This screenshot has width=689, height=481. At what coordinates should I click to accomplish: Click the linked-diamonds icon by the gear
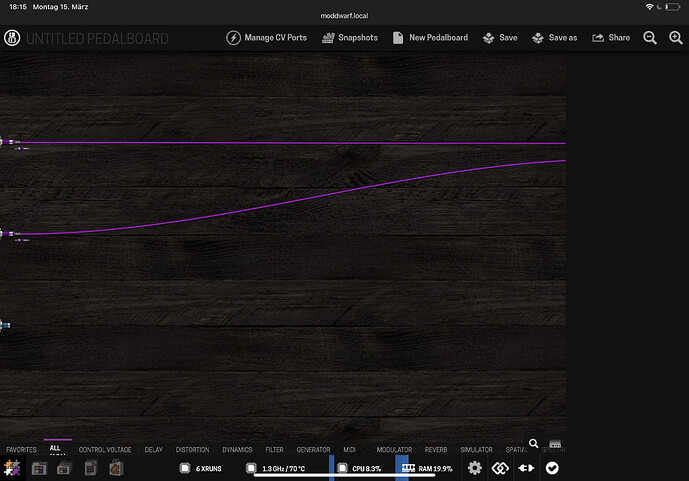click(500, 468)
